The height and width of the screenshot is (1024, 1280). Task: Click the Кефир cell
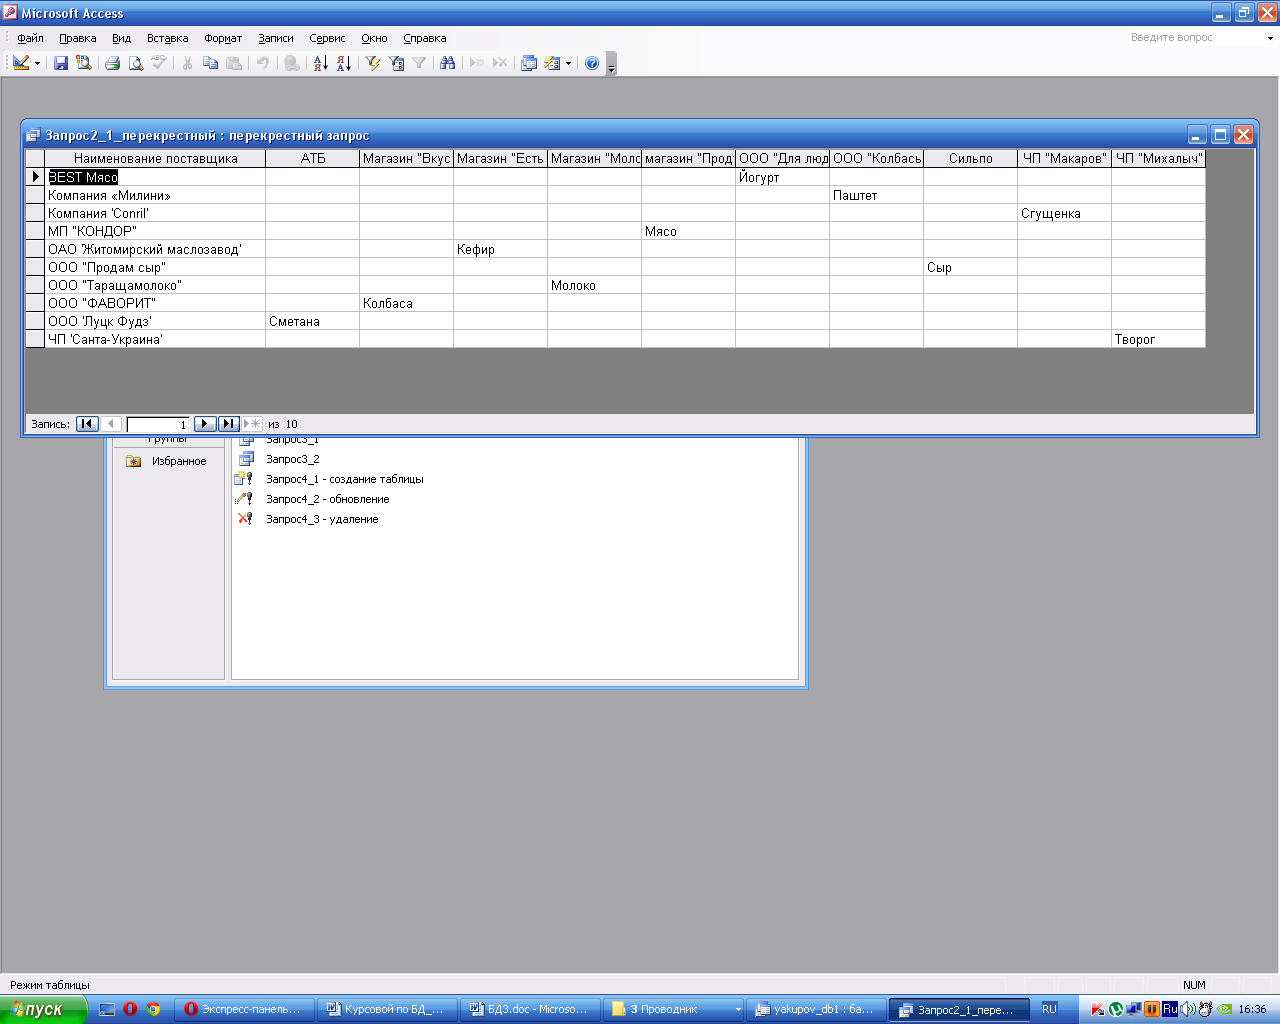(500, 249)
